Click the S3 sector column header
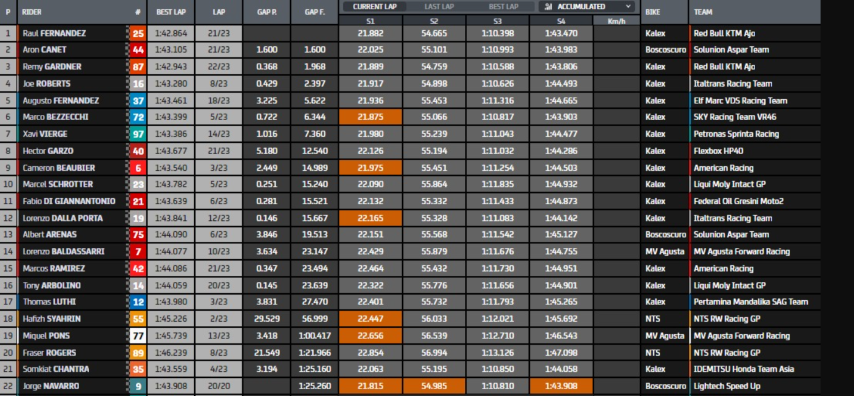854x396 pixels. tap(497, 21)
